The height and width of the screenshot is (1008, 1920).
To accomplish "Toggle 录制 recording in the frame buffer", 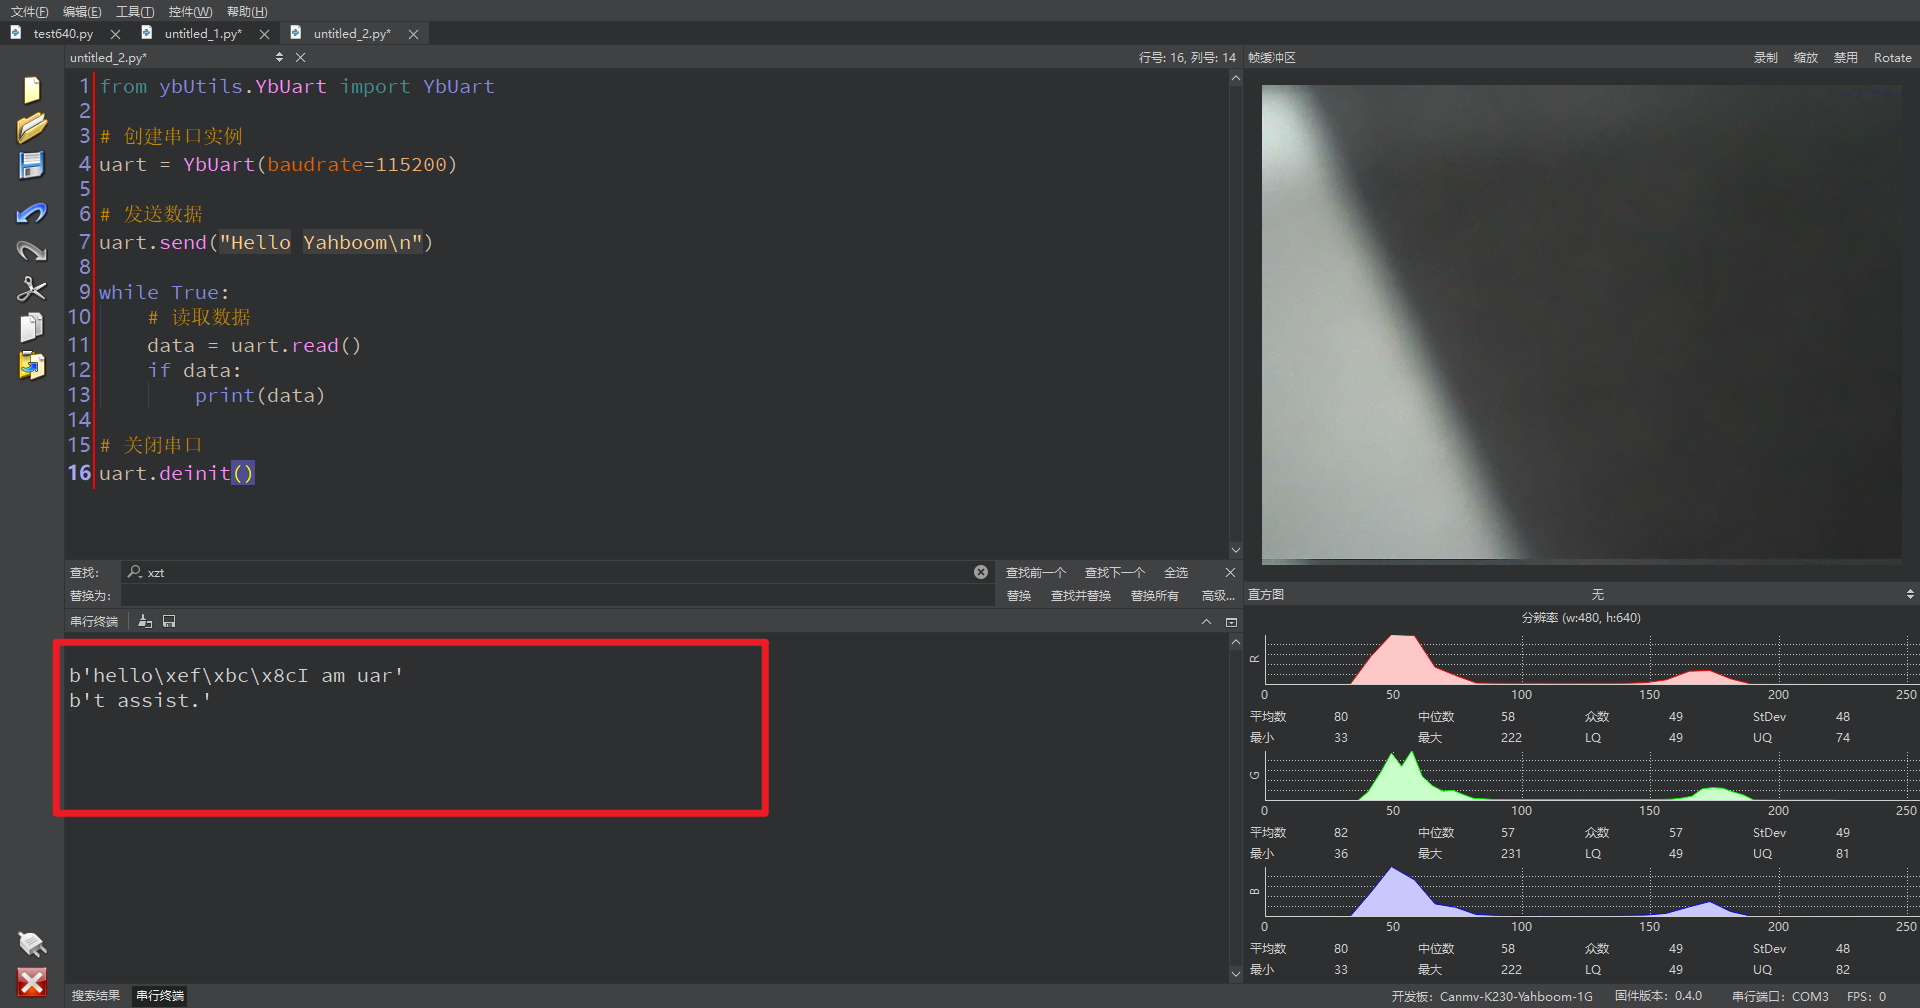I will (x=1765, y=58).
